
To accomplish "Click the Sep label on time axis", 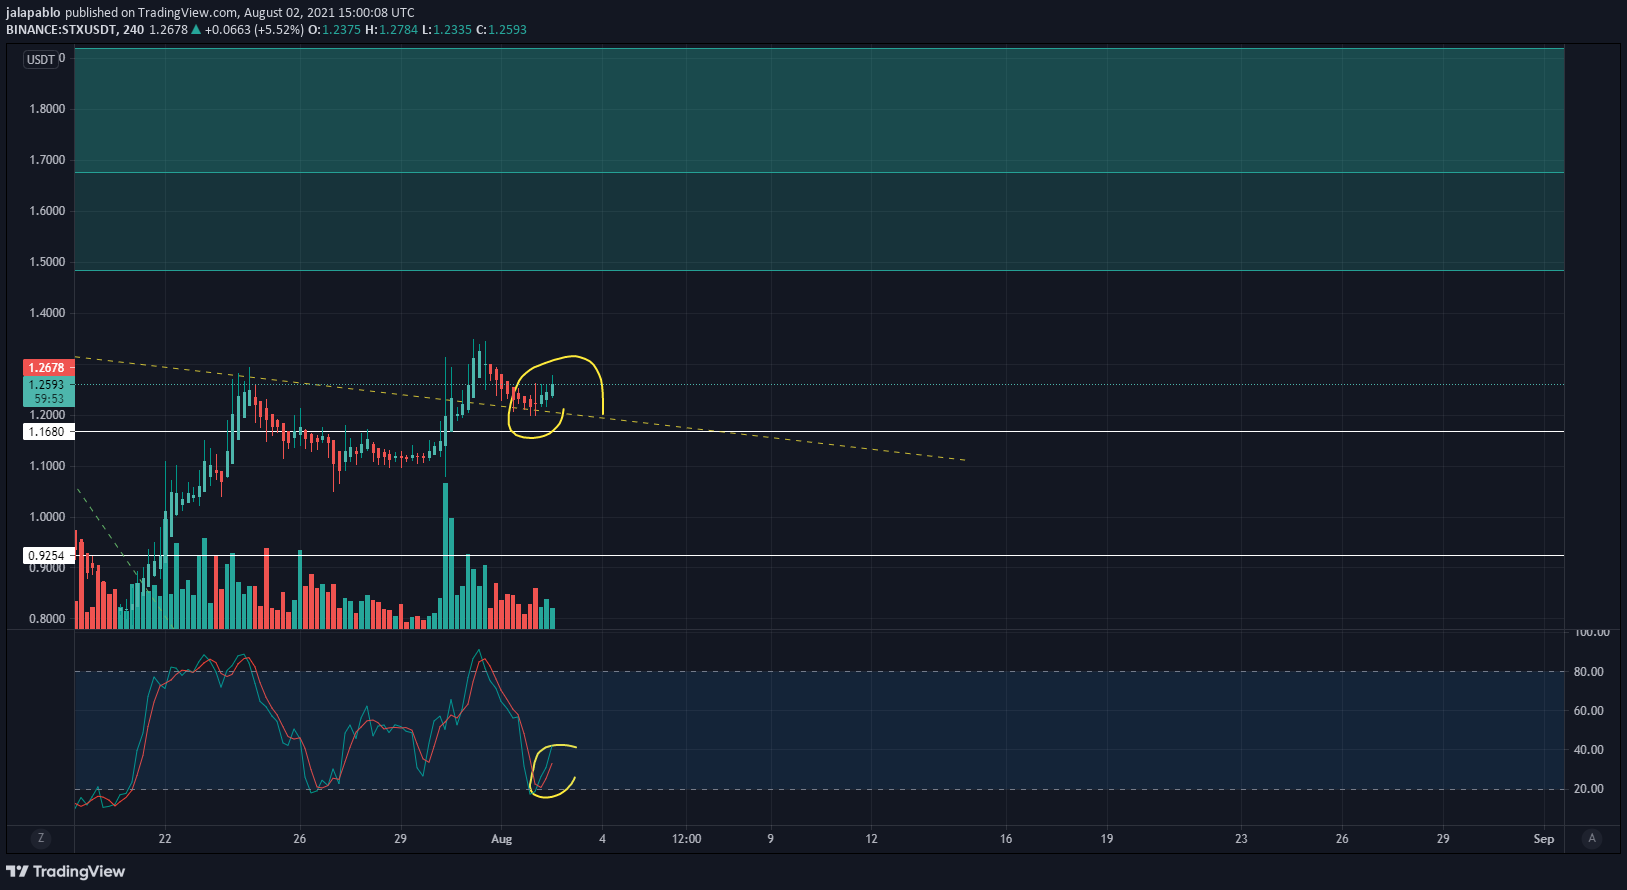I will (1544, 839).
